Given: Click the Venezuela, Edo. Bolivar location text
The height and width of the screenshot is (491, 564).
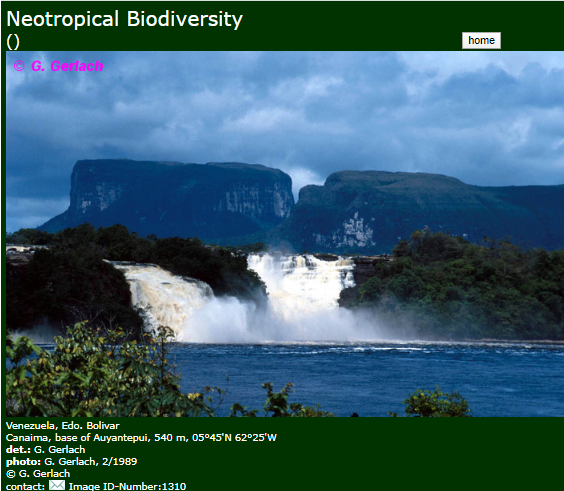Looking at the screenshot, I should pyautogui.click(x=63, y=426).
